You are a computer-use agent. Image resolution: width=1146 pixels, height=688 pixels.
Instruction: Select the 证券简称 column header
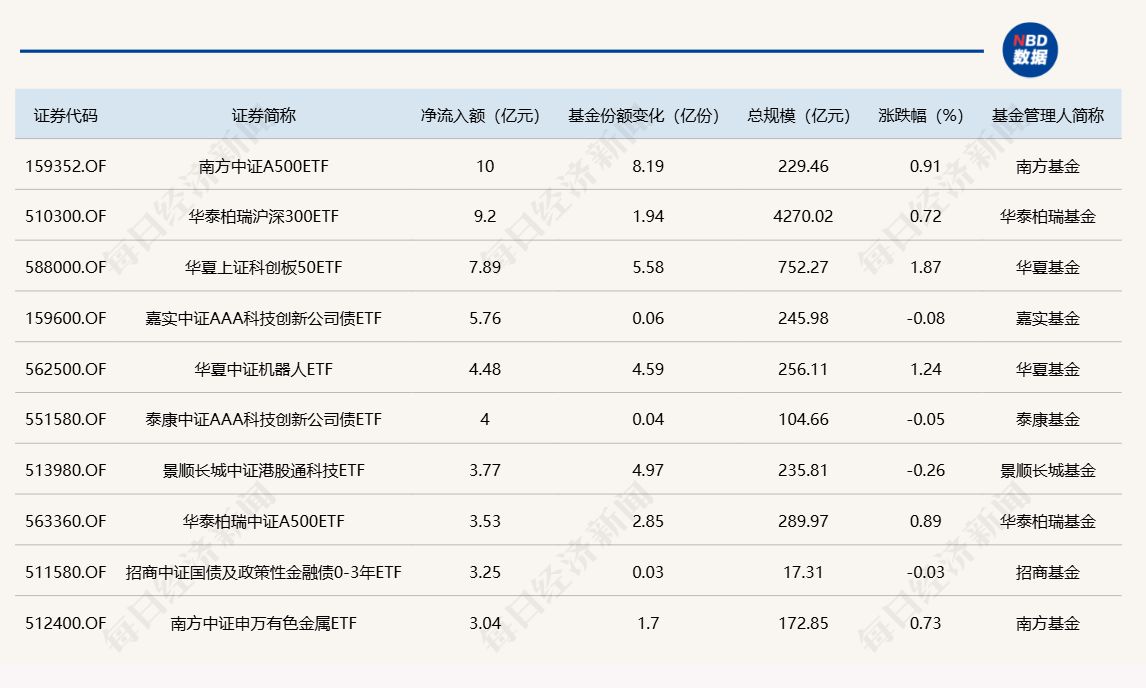(x=264, y=115)
